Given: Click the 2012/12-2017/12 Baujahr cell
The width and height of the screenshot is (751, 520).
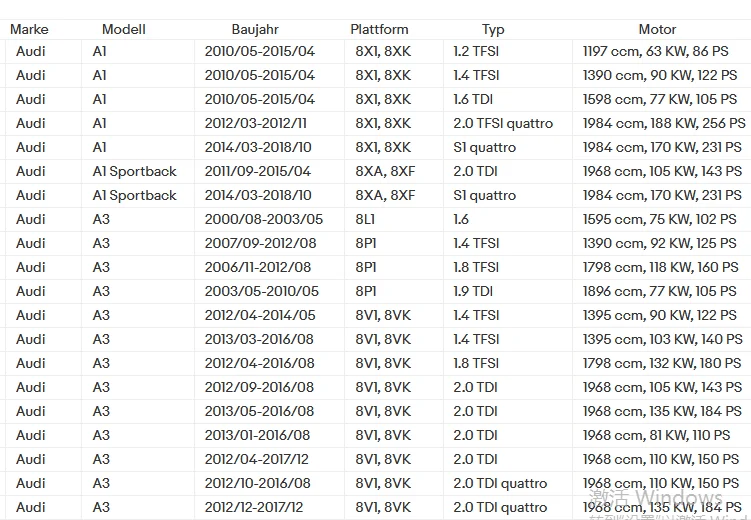Looking at the screenshot, I should click(269, 507).
